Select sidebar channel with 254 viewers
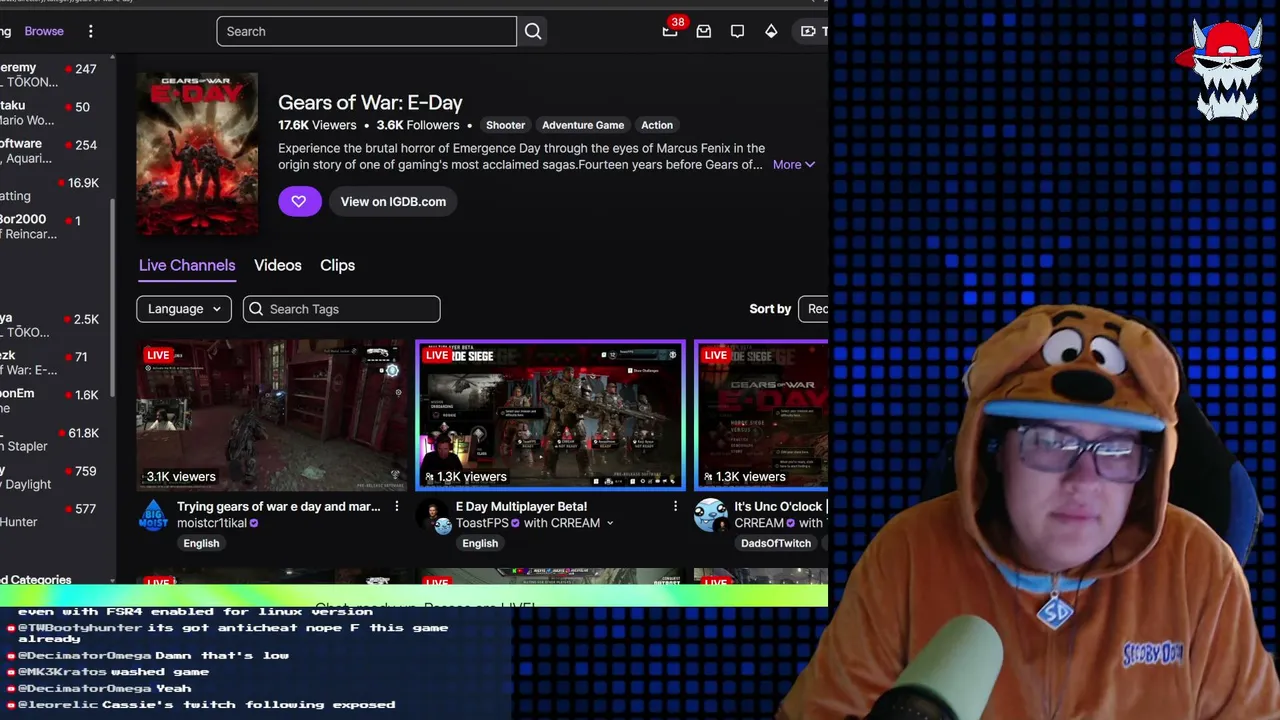This screenshot has height=720, width=1280. pos(50,150)
